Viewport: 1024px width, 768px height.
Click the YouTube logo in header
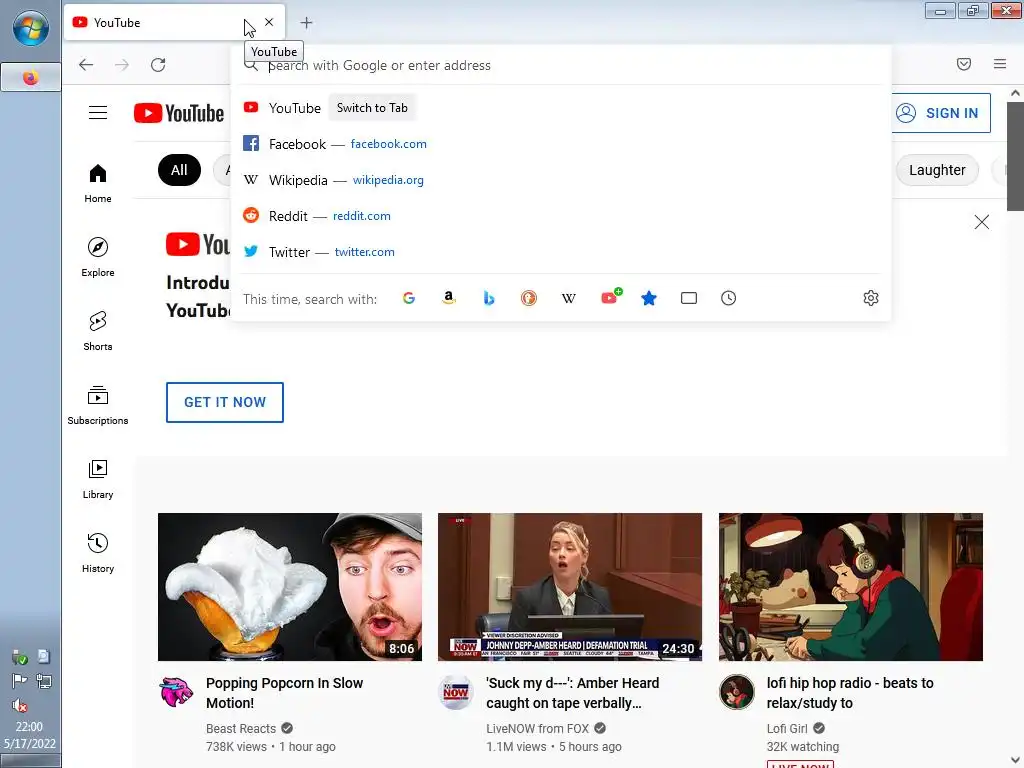pyautogui.click(x=179, y=113)
